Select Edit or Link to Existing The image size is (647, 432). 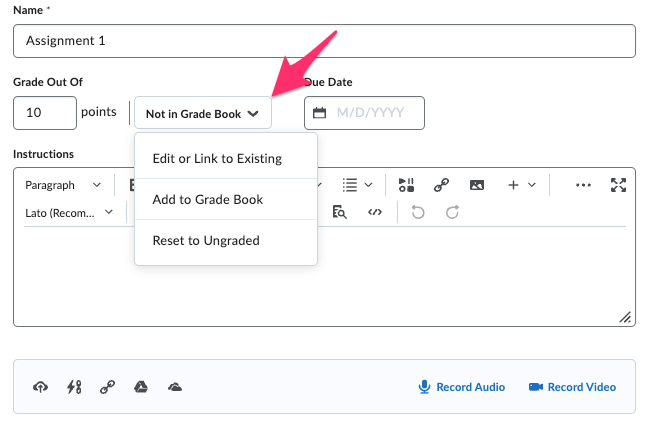pos(217,158)
